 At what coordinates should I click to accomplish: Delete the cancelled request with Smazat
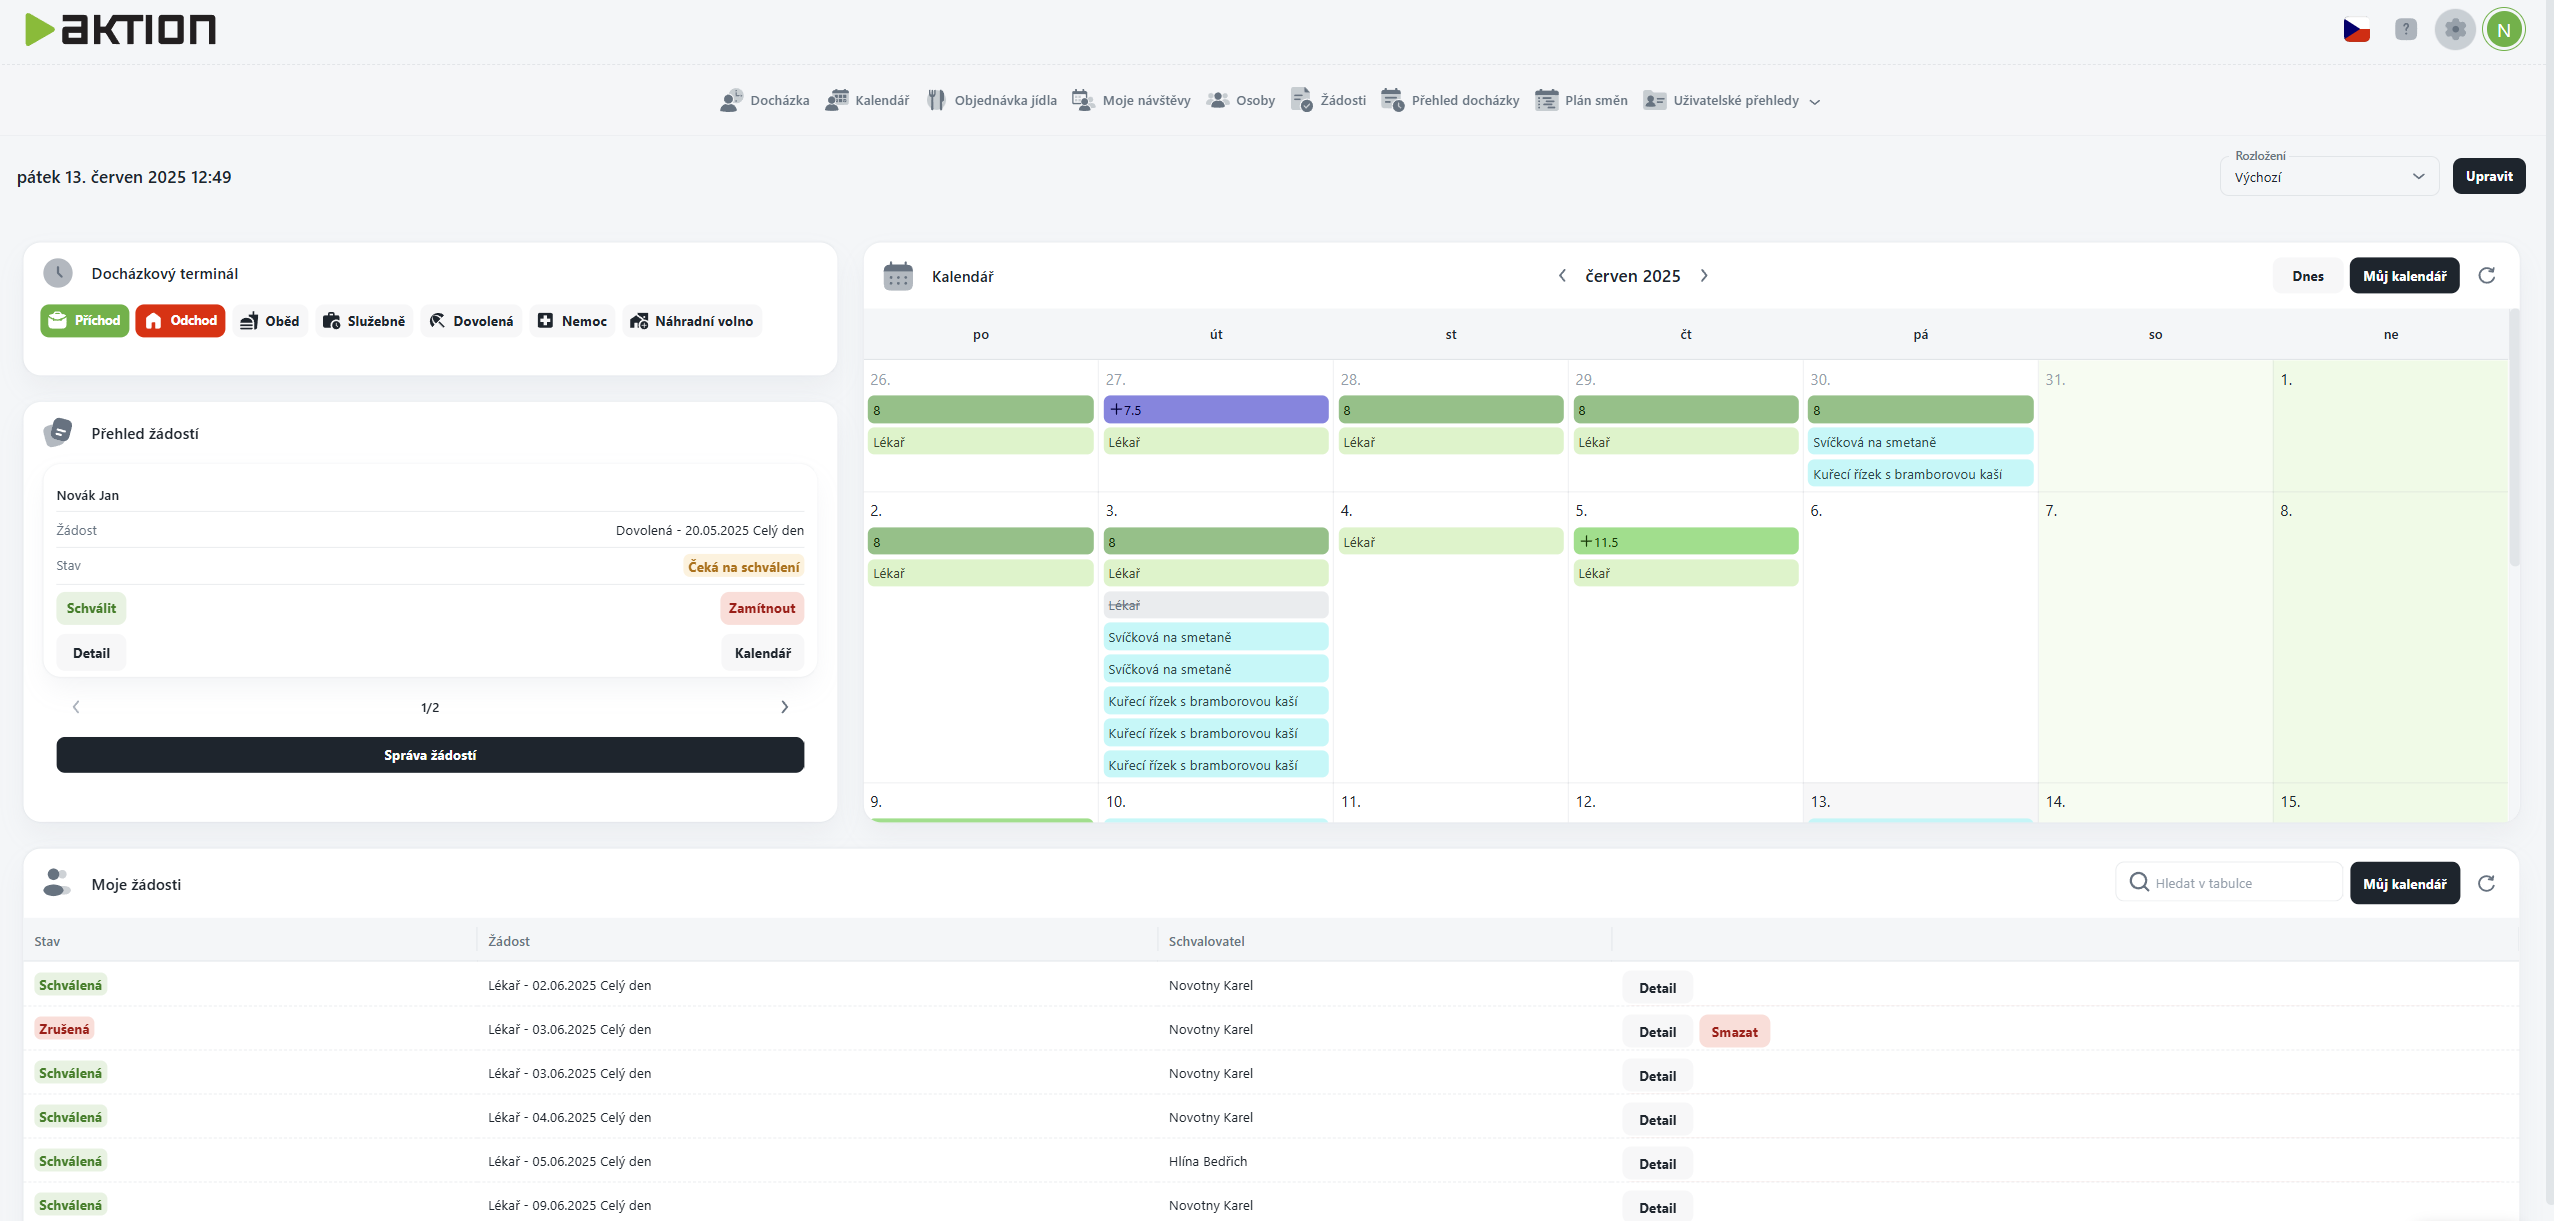(1734, 1032)
